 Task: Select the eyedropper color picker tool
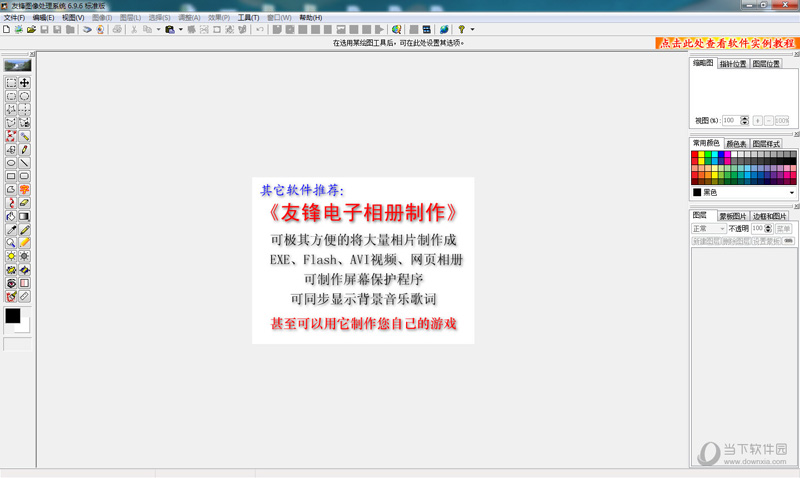click(x=11, y=230)
